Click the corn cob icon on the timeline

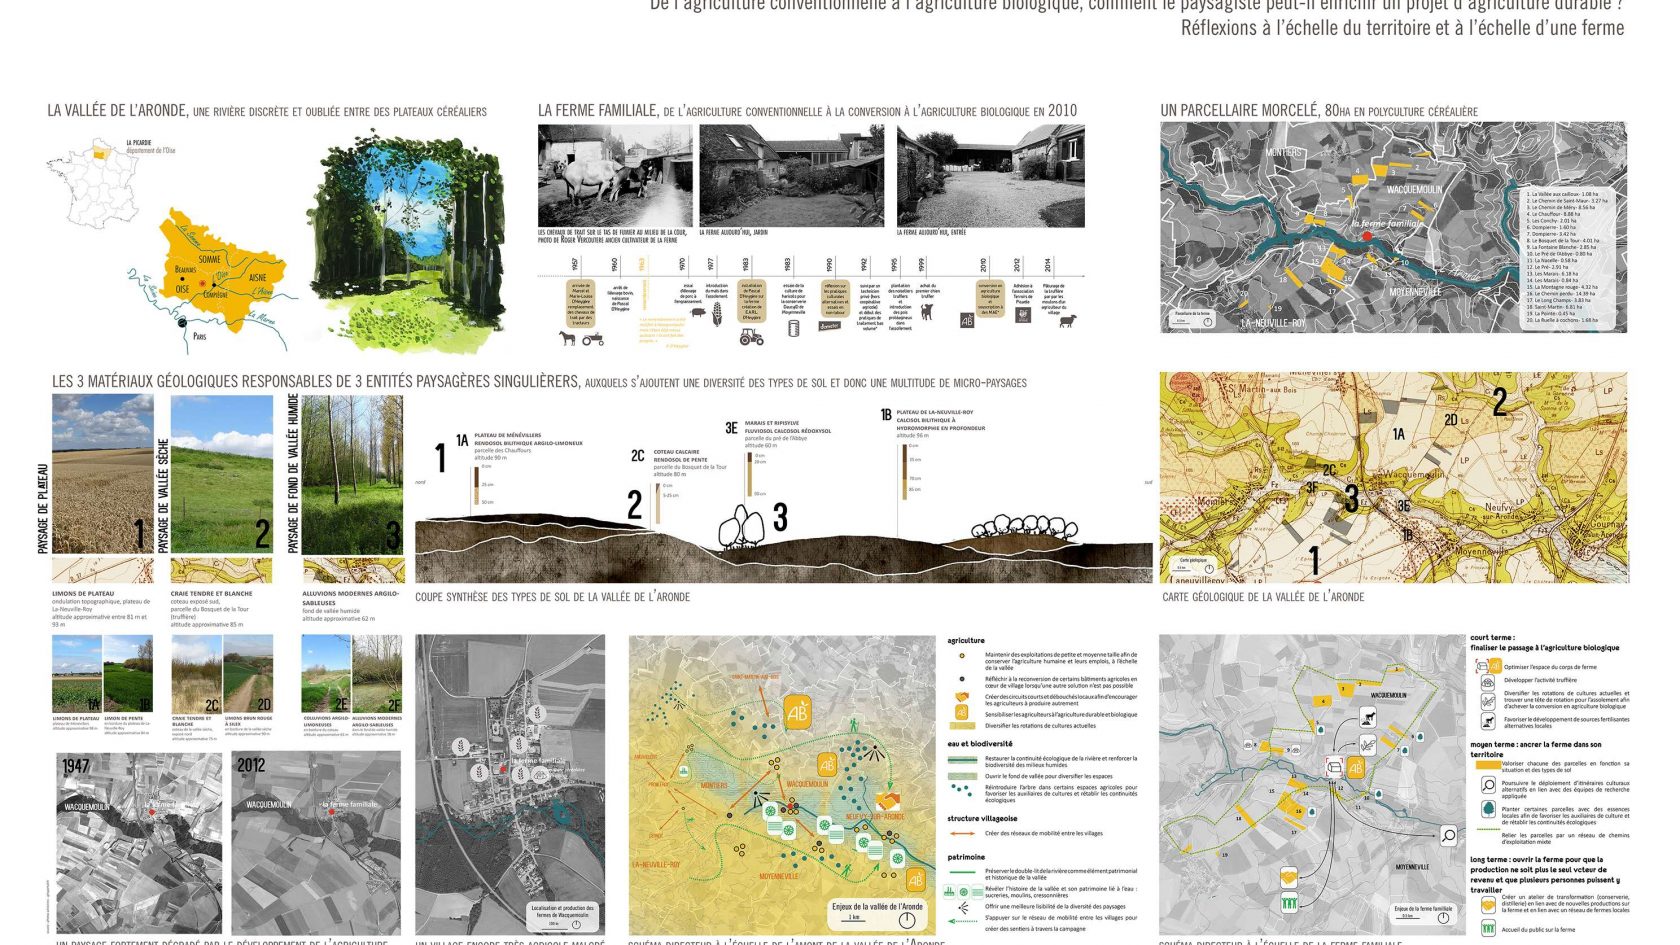pyautogui.click(x=717, y=313)
